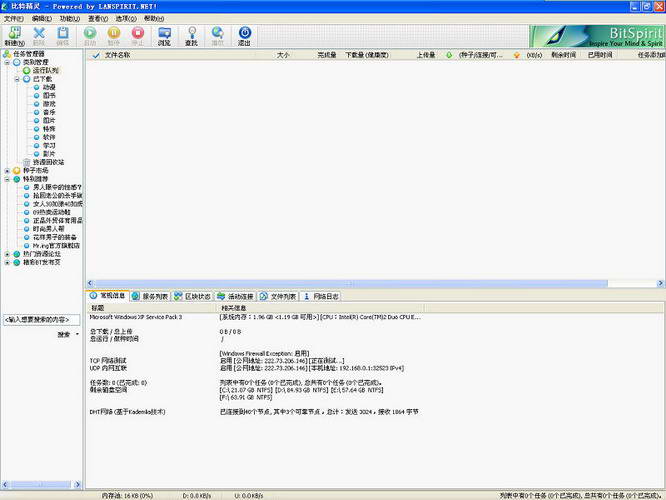Collapse the 类别管理 tree node
Image resolution: width=666 pixels, height=500 pixels.
[7, 63]
